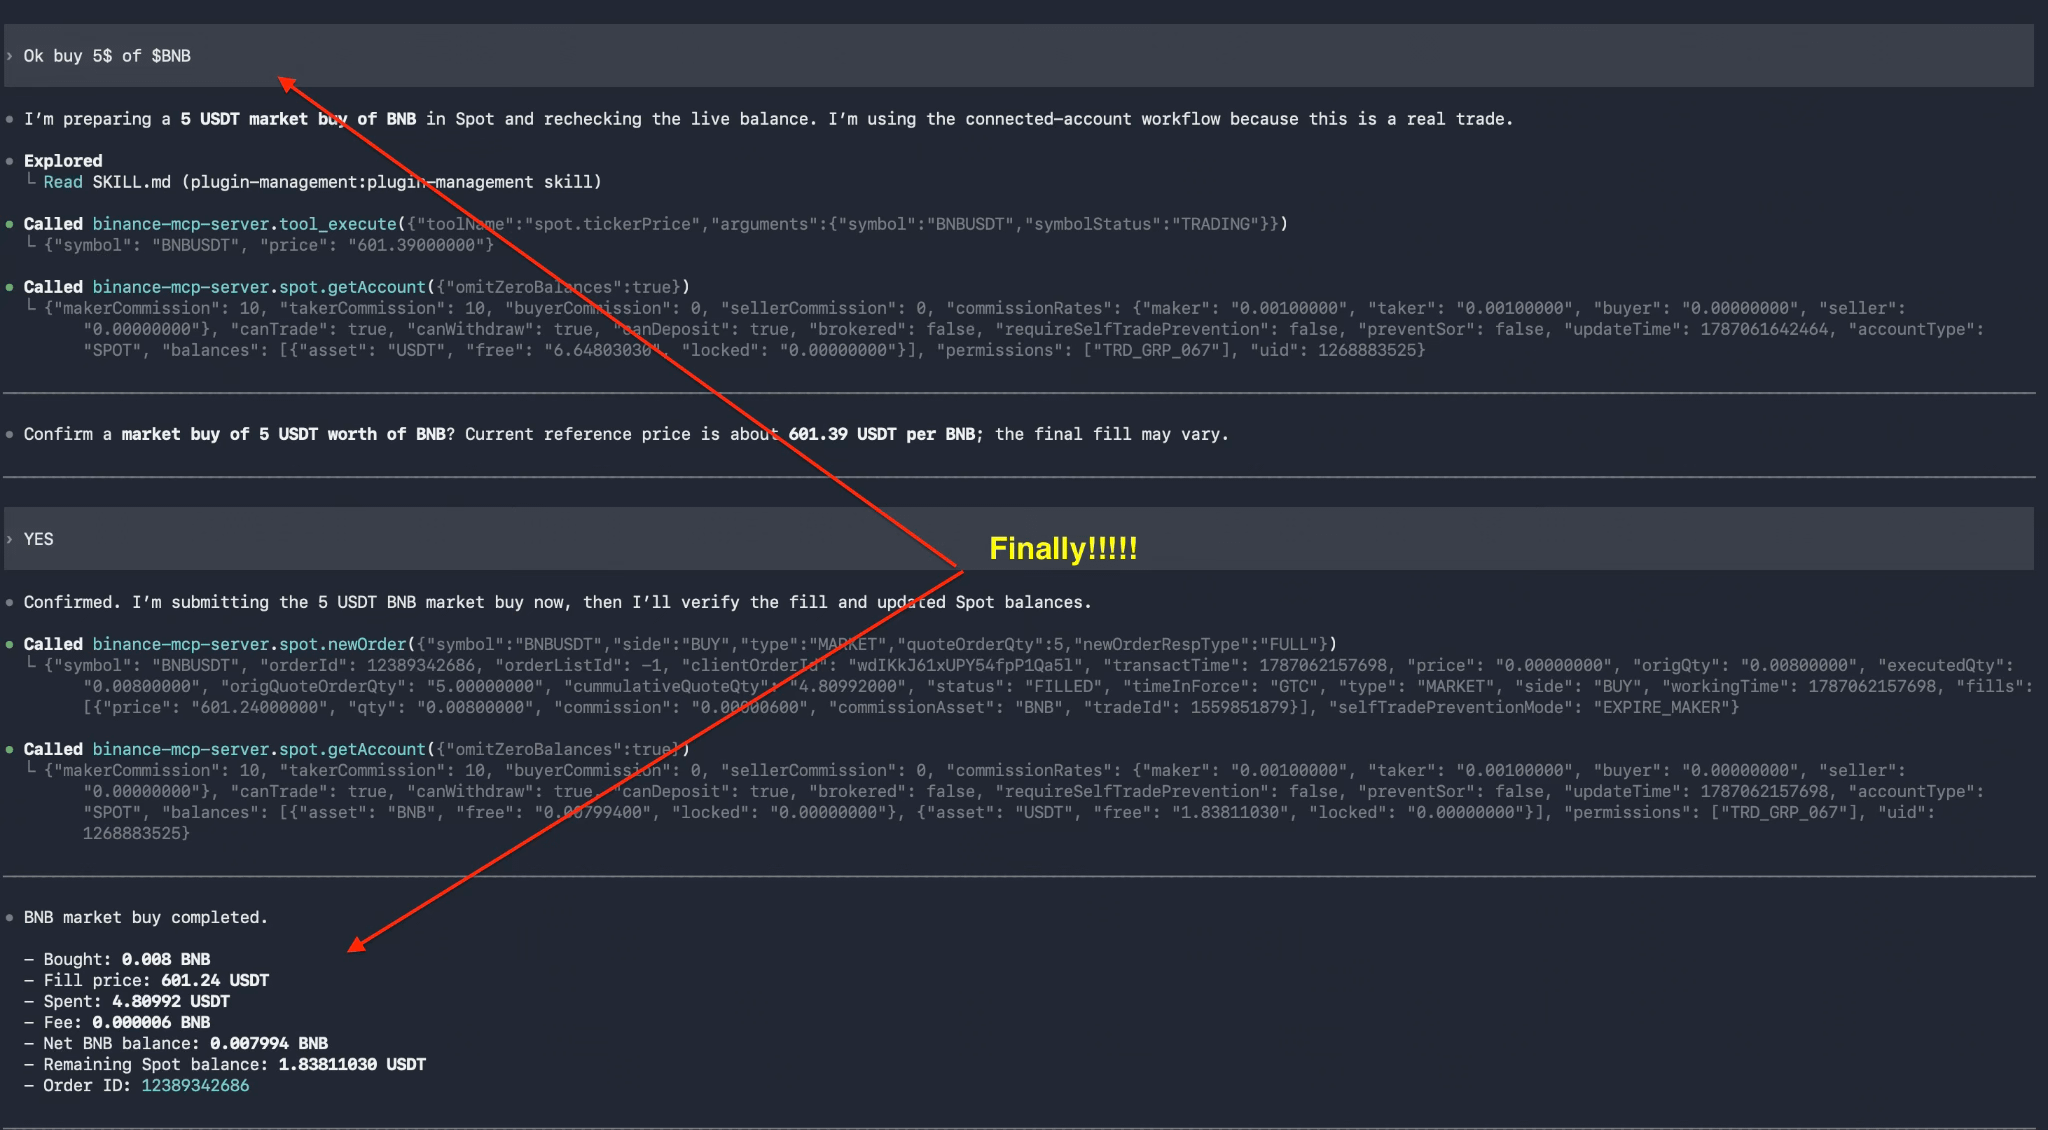Click the 'I'm preparing a 5 USDT market buy' message
Viewport: 2048px width, 1130px height.
768,119
